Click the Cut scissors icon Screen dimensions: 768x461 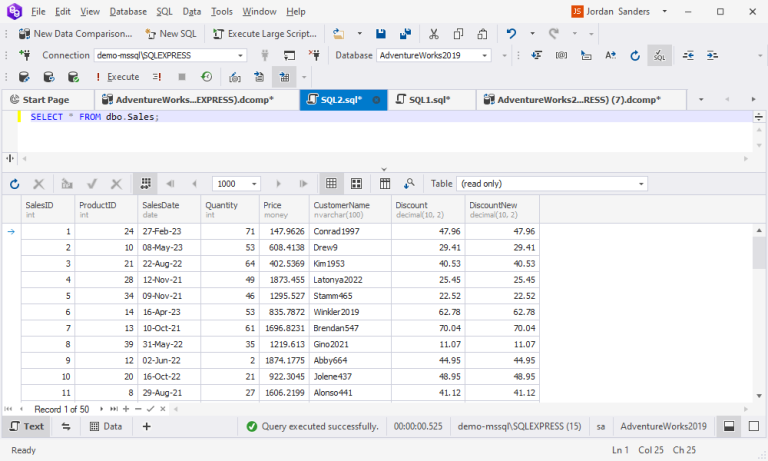(x=433, y=34)
